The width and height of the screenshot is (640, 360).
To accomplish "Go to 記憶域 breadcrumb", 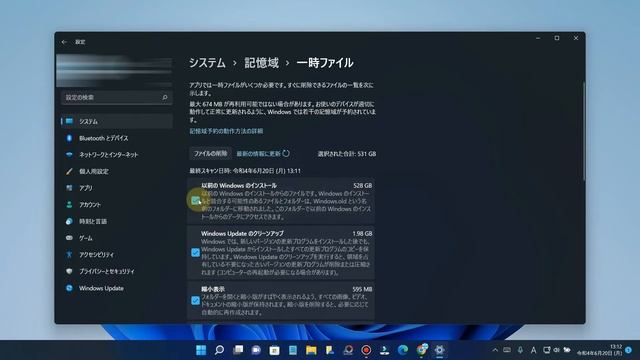I will pos(261,63).
